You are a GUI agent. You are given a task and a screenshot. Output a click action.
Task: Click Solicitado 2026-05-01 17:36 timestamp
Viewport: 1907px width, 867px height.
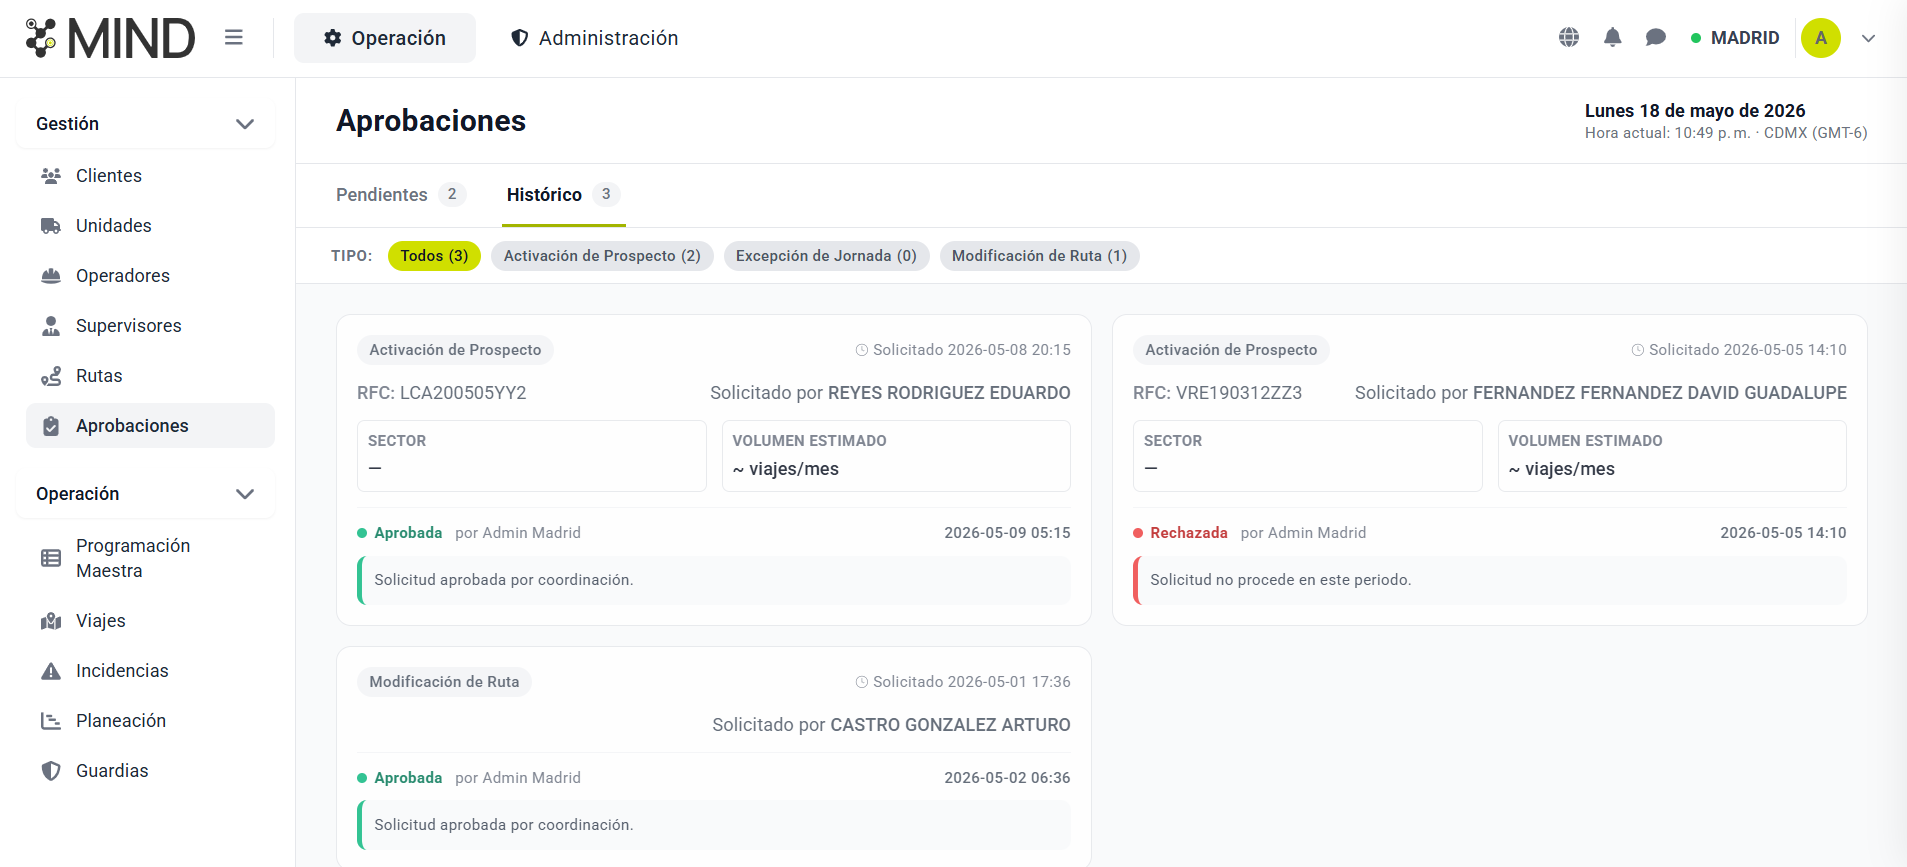pyautogui.click(x=963, y=682)
